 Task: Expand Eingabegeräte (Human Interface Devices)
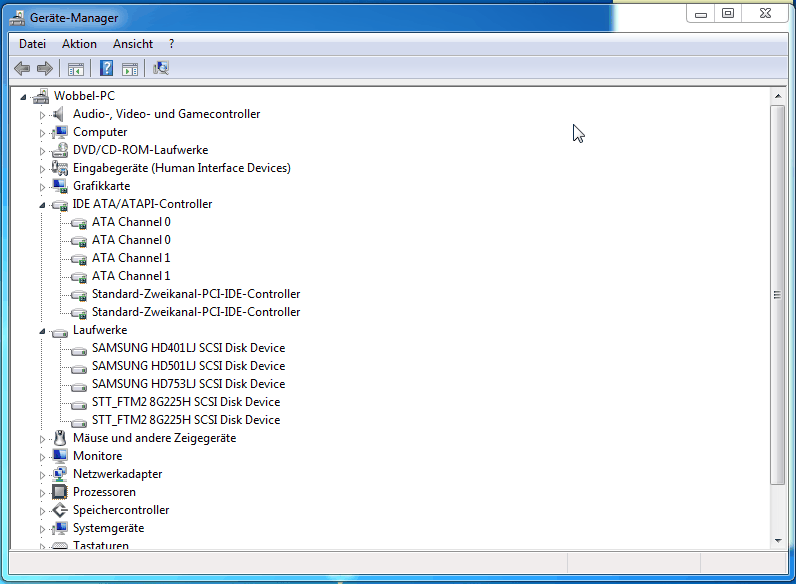(42, 169)
